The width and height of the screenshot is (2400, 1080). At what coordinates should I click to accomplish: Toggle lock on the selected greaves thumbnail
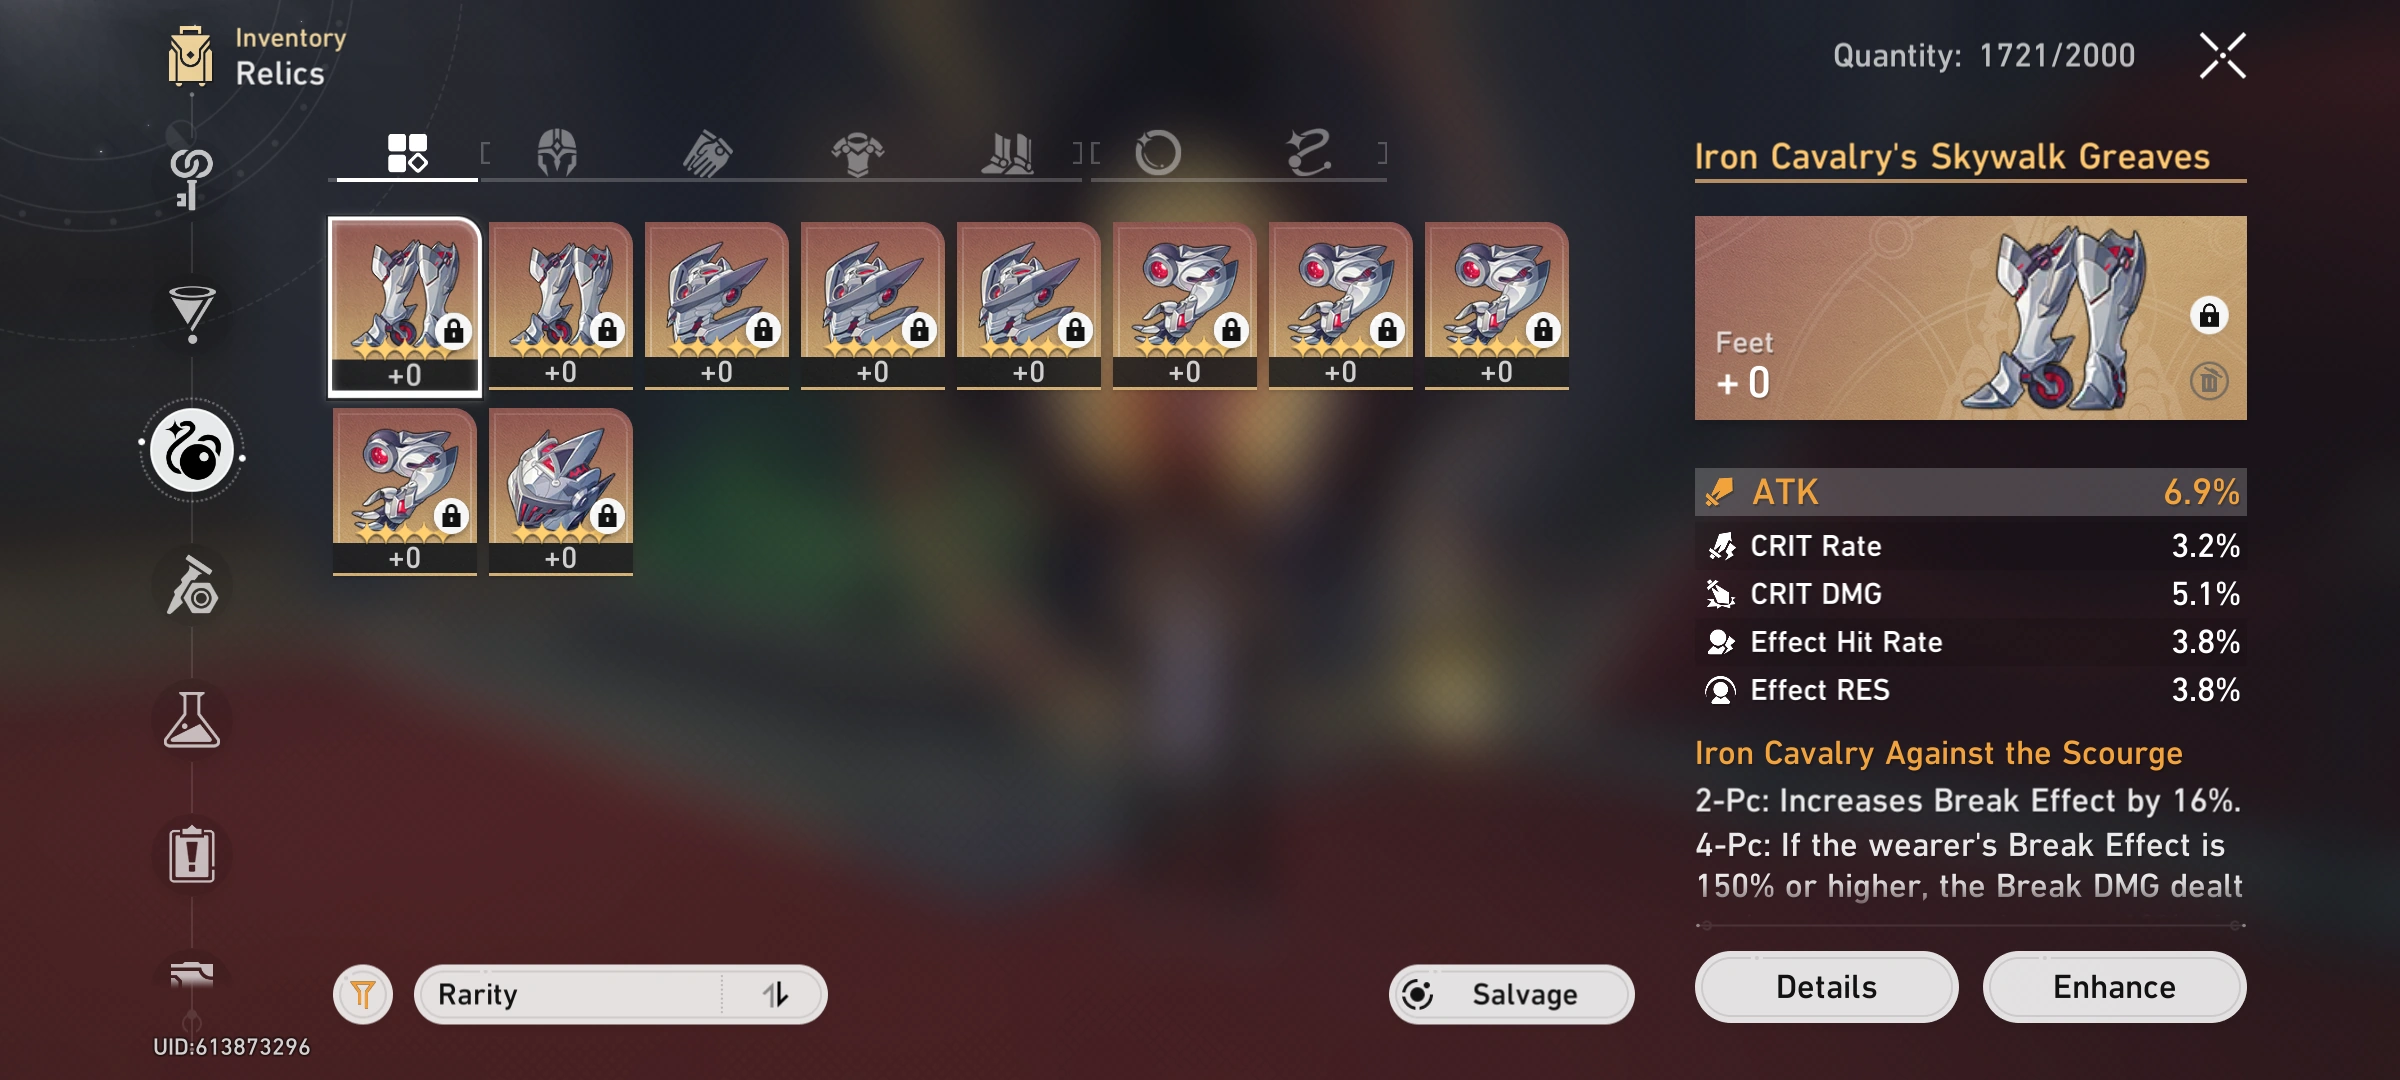[454, 330]
